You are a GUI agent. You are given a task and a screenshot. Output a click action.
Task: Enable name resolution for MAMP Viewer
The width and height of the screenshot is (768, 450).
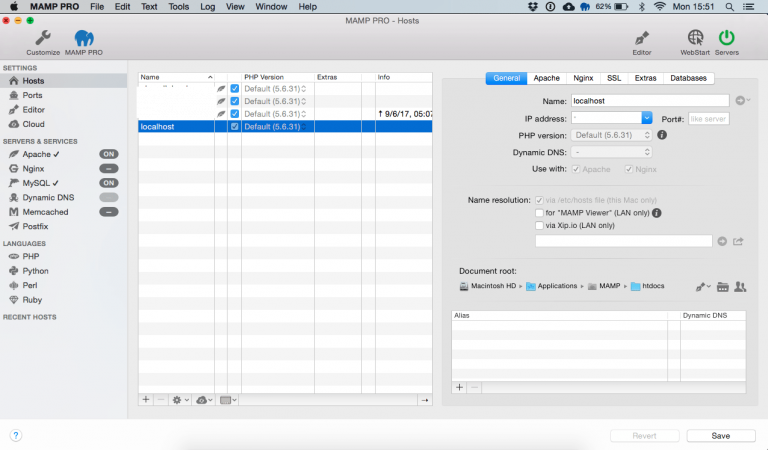point(539,213)
